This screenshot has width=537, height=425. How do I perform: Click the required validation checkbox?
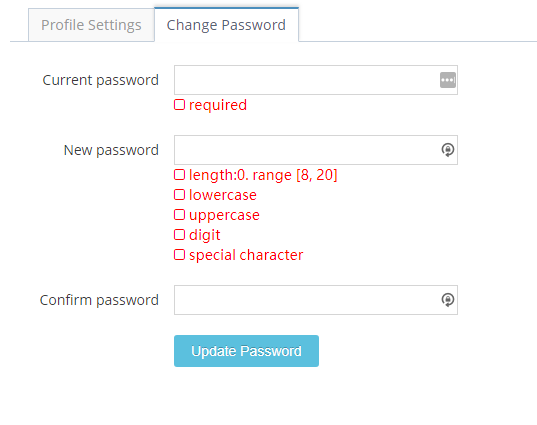(179, 105)
